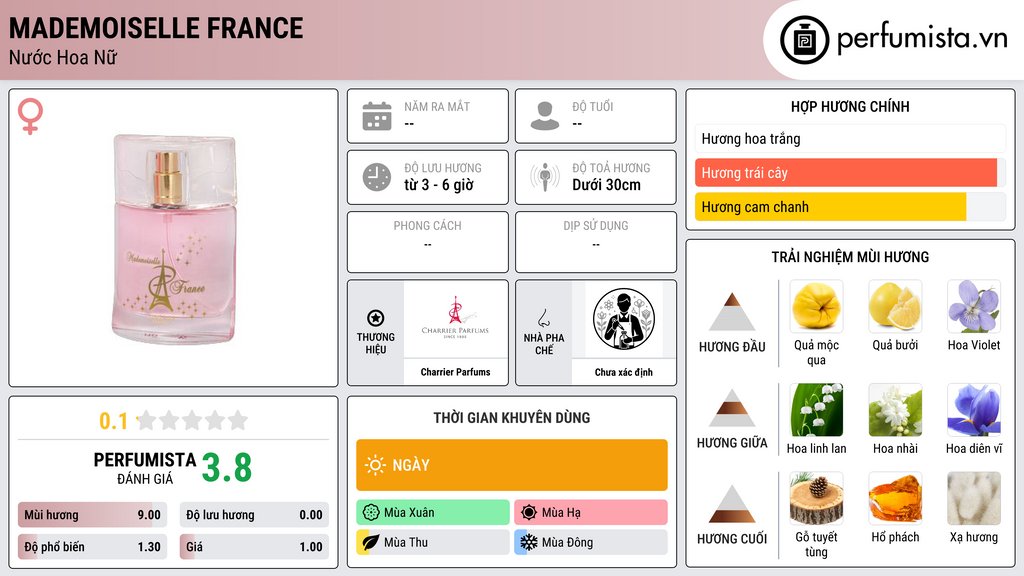Click the HỢP HƯƠNG CHÍNH heading

pyautogui.click(x=850, y=106)
